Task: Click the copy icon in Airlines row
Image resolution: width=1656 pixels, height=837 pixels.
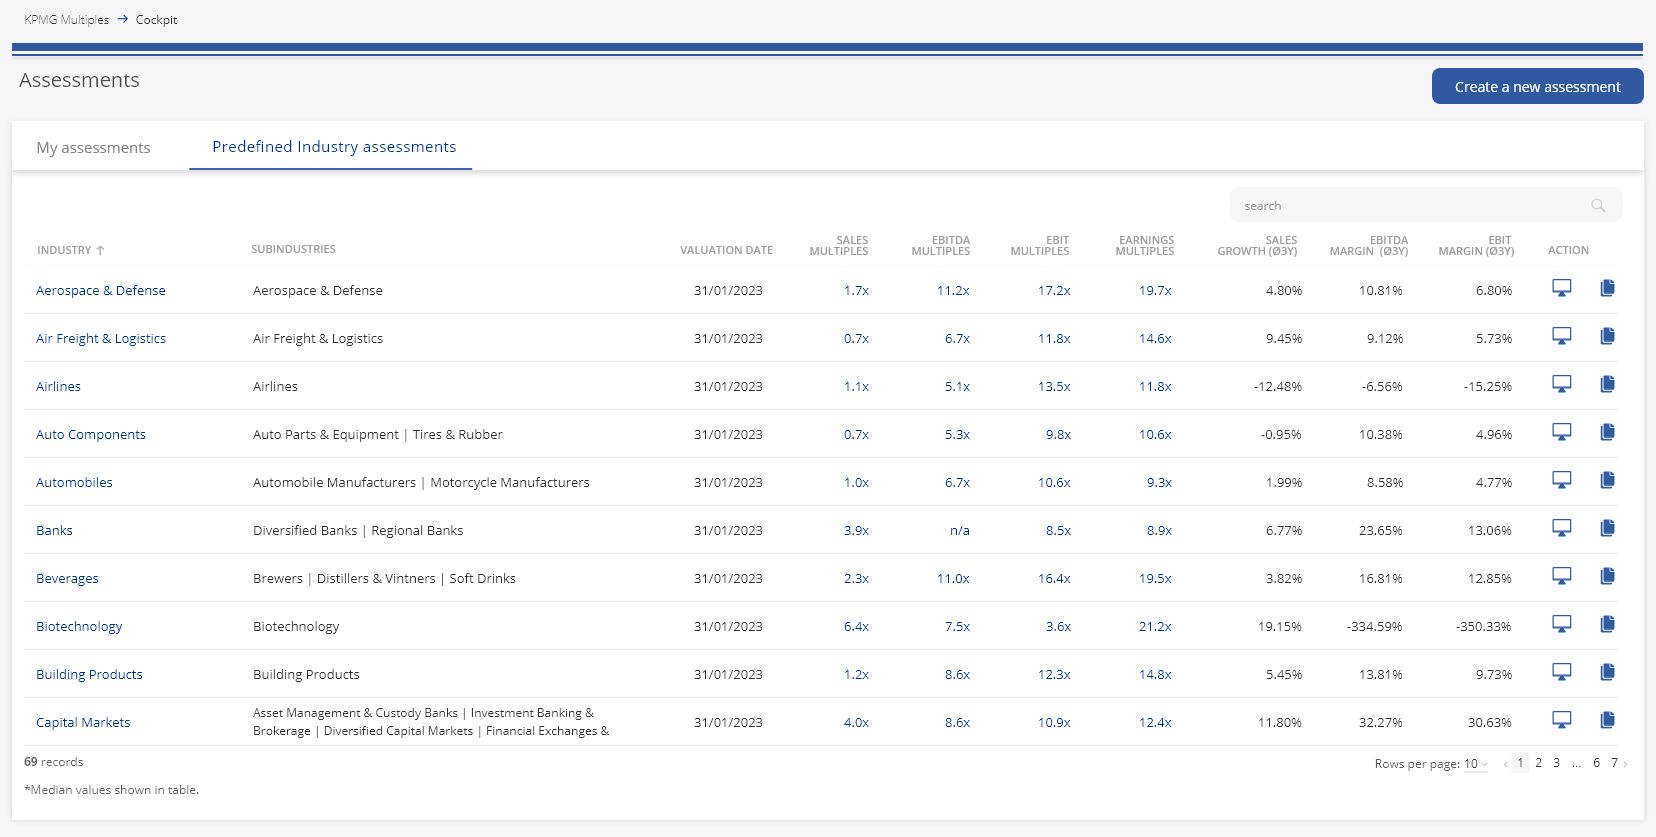Action: tap(1607, 384)
